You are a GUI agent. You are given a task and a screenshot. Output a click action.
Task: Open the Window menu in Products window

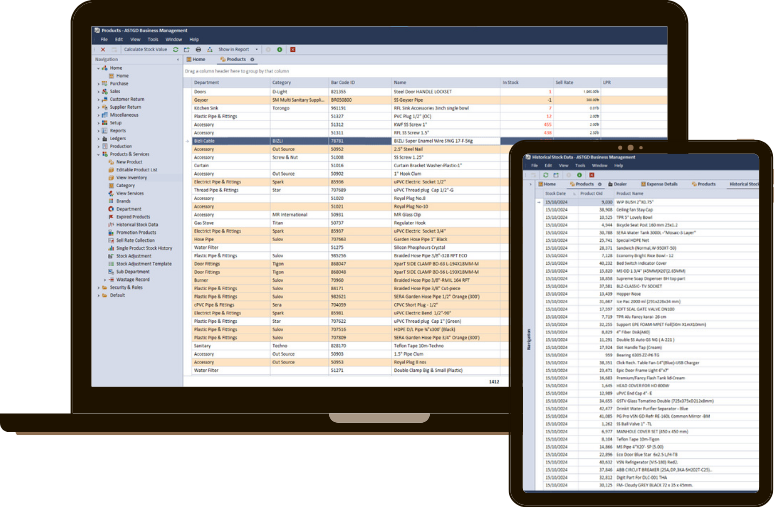pos(173,40)
